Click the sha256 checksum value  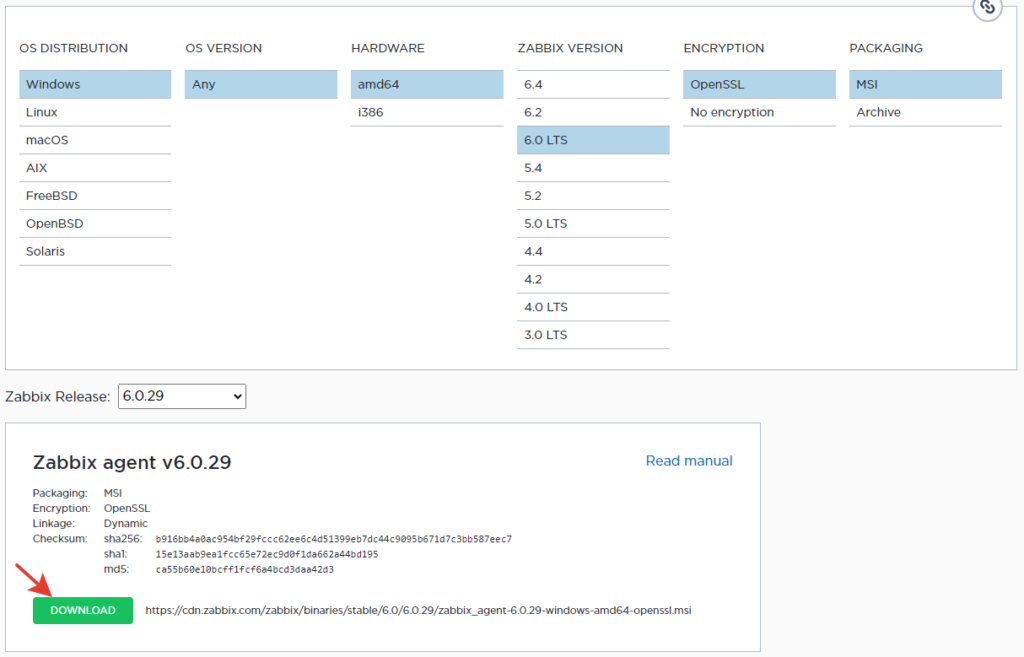(334, 539)
